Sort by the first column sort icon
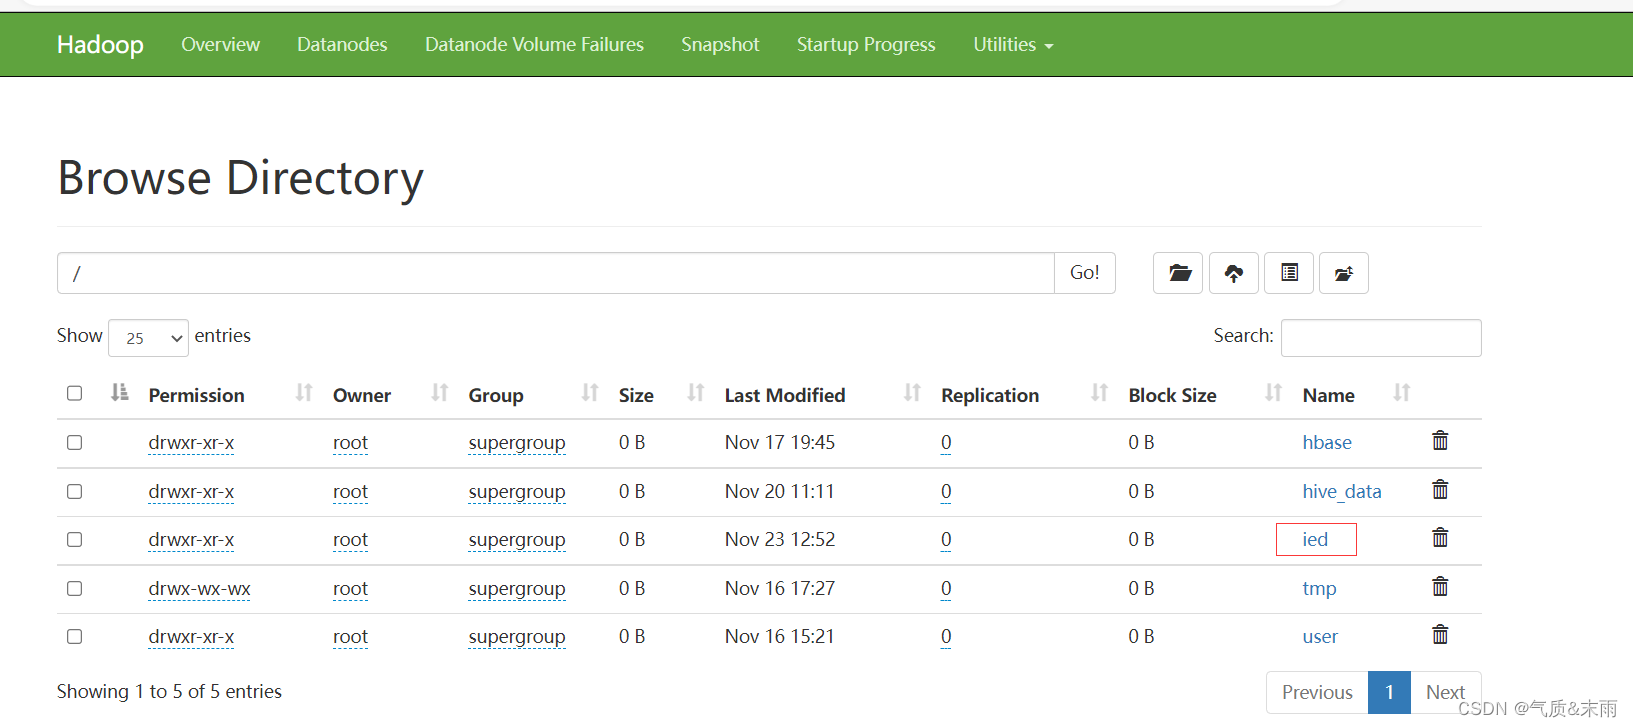1633x727 pixels. tap(120, 393)
